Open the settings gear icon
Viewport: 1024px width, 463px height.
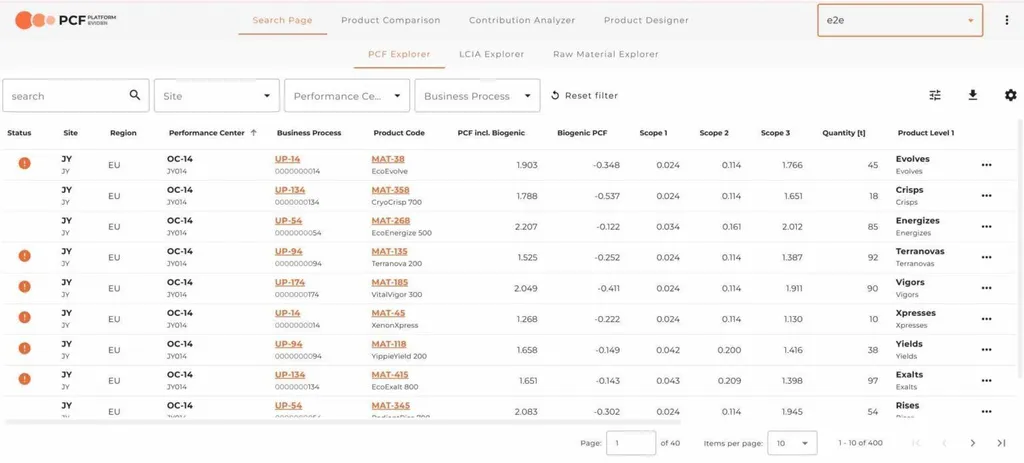click(x=1010, y=95)
